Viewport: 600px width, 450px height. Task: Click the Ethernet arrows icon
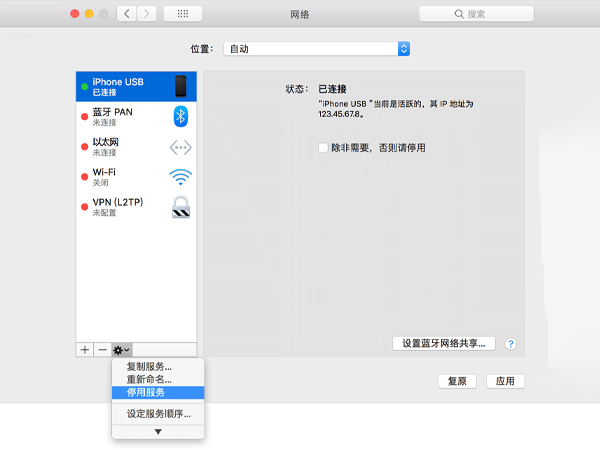[180, 147]
